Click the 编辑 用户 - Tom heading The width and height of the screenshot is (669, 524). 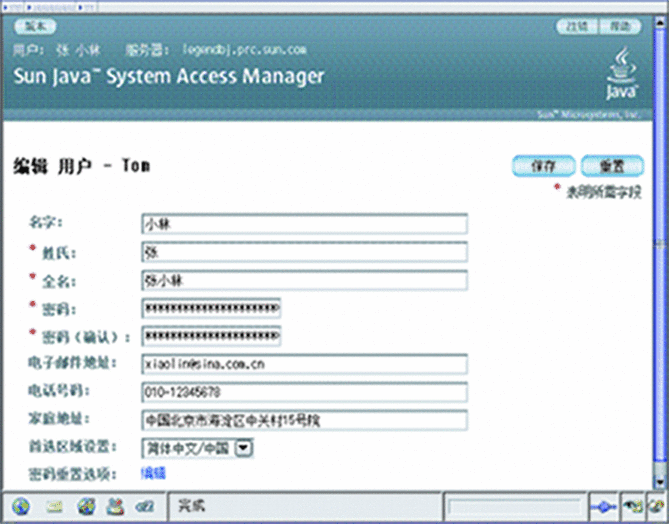click(81, 166)
